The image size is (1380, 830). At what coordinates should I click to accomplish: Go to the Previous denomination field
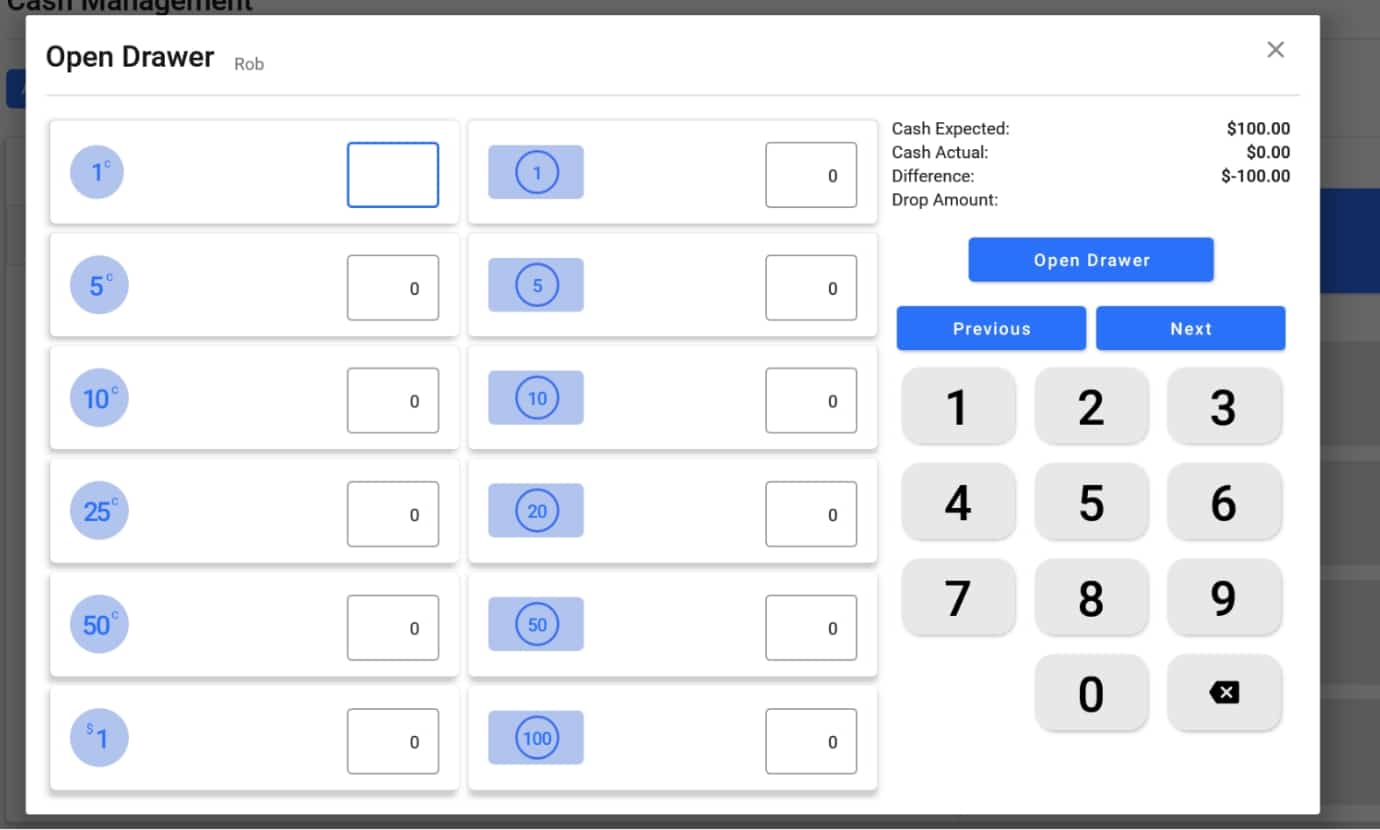click(991, 328)
